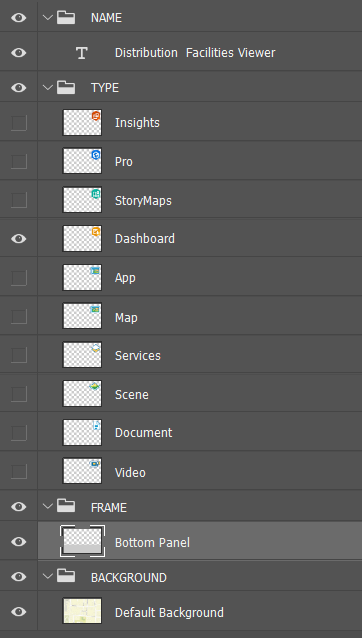Select the Insights layer thumbnail
Image resolution: width=362 pixels, height=638 pixels.
click(82, 122)
